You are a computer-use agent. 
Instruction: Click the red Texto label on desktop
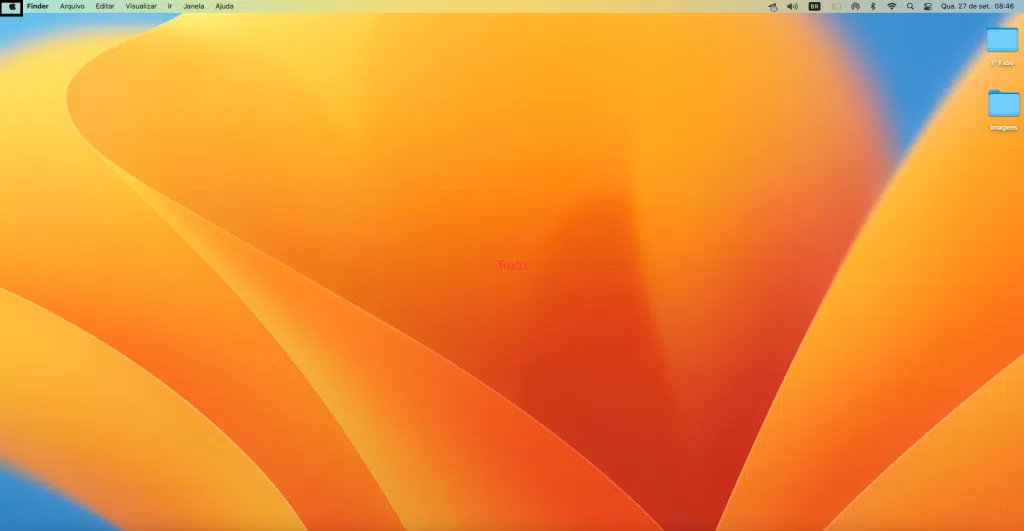click(x=512, y=265)
